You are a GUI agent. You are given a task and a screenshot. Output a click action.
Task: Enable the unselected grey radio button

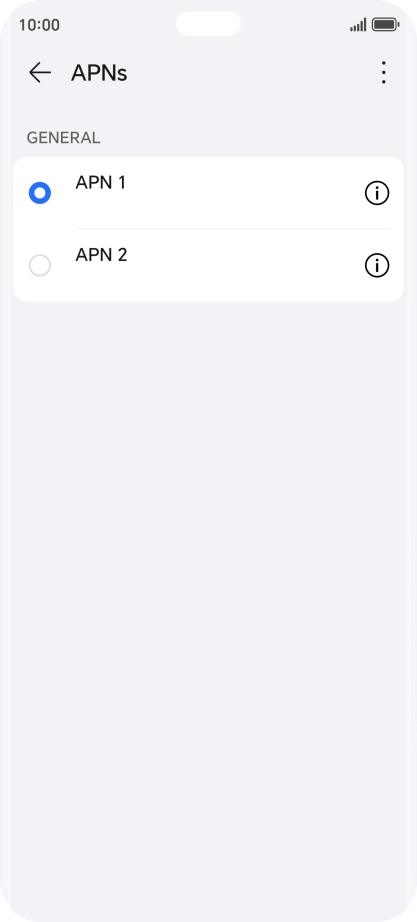40,266
